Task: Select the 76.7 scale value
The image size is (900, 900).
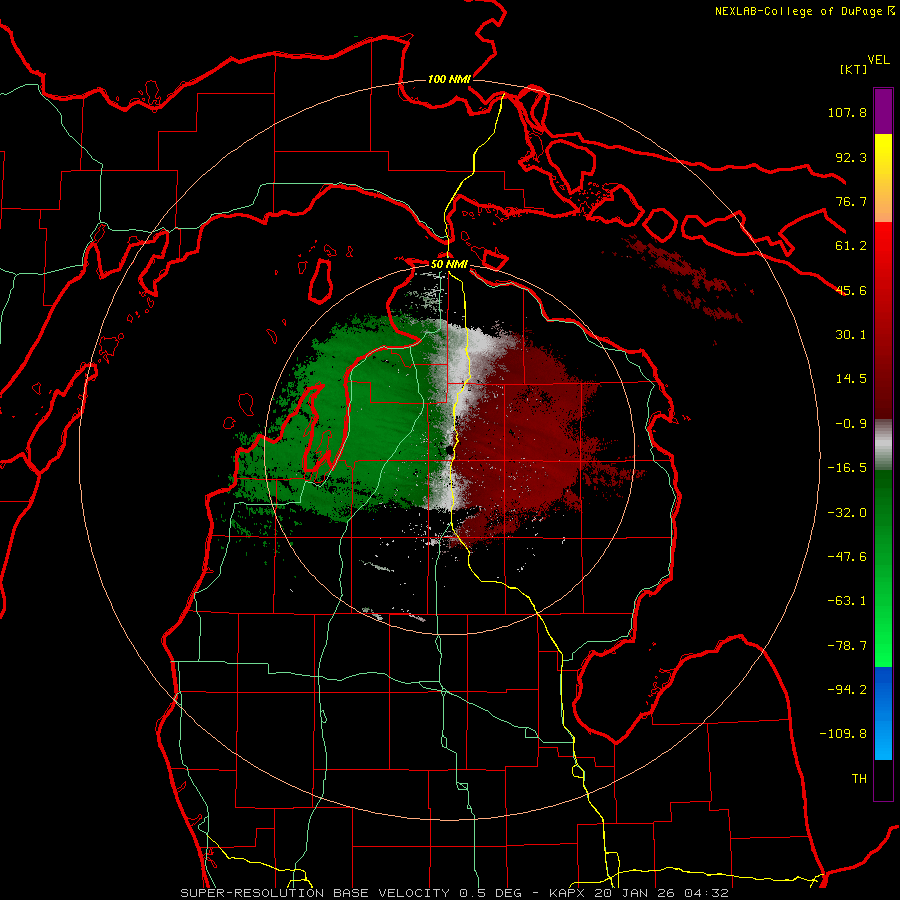Action: coord(851,201)
